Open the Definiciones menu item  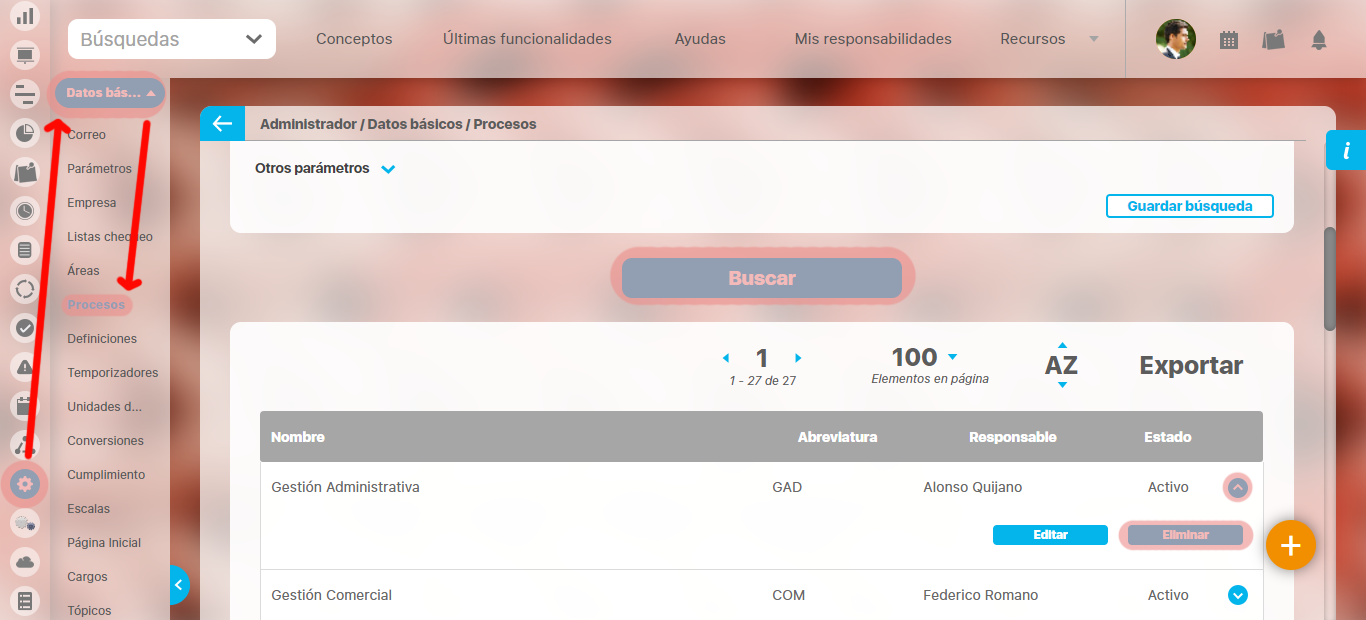[x=102, y=339]
